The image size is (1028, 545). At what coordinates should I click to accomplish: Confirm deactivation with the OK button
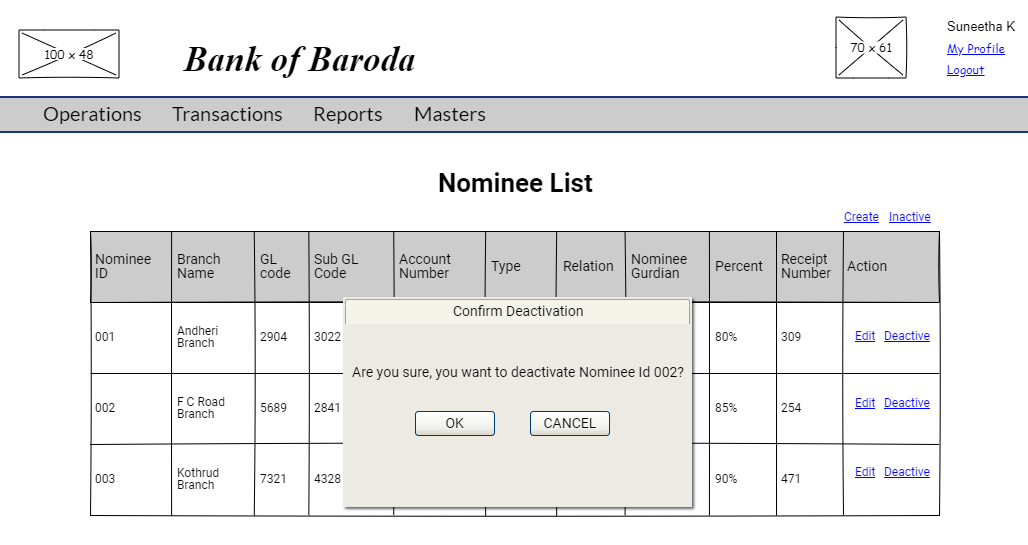[x=454, y=423]
